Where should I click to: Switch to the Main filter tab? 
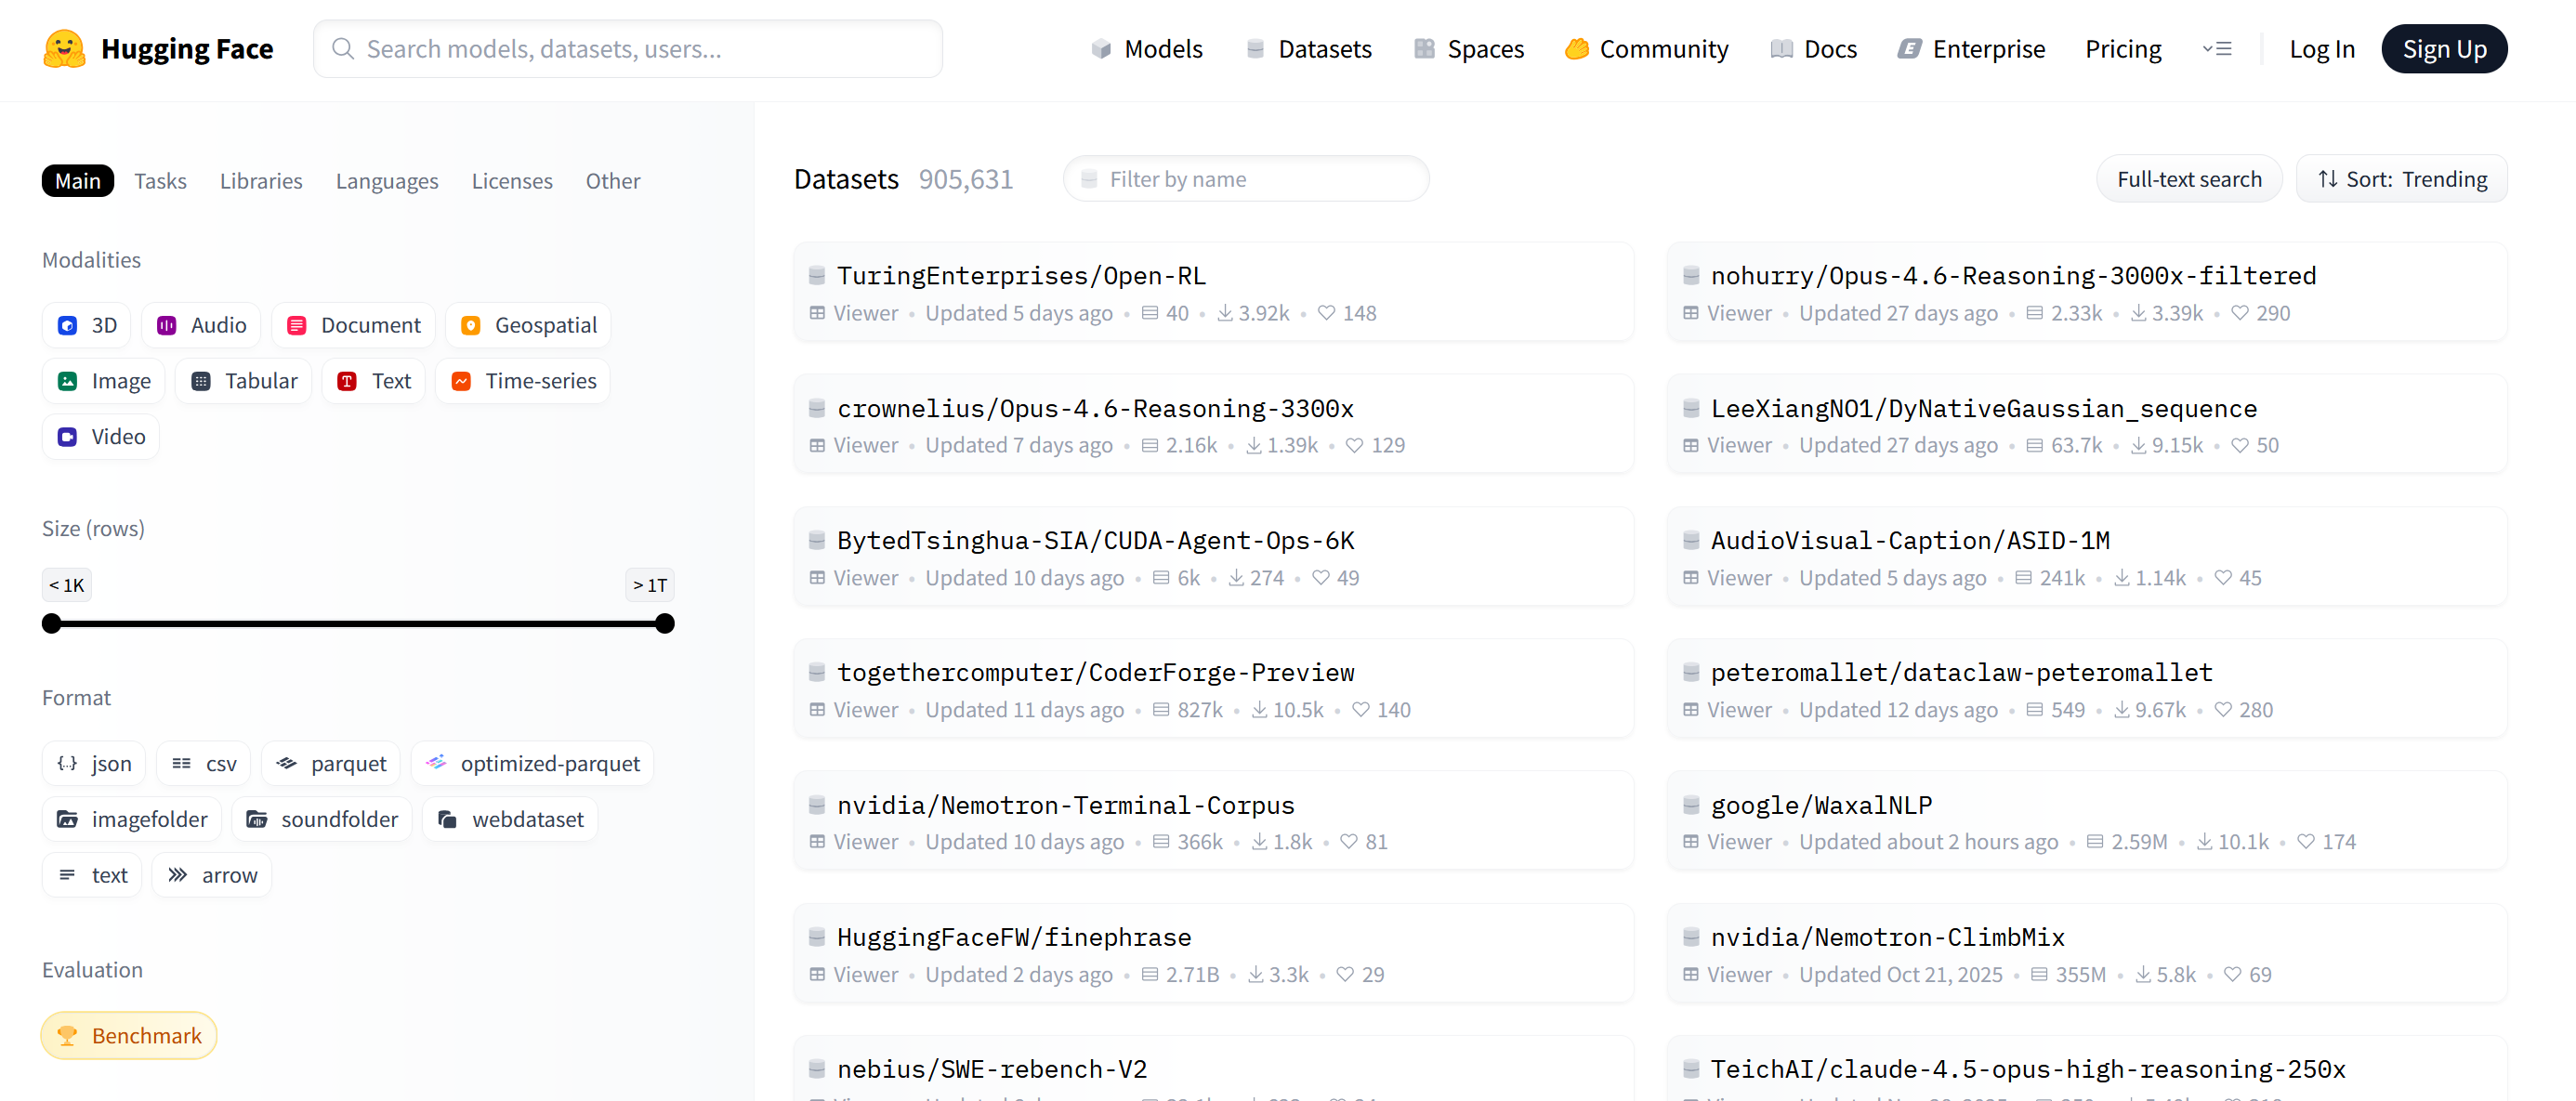click(78, 181)
